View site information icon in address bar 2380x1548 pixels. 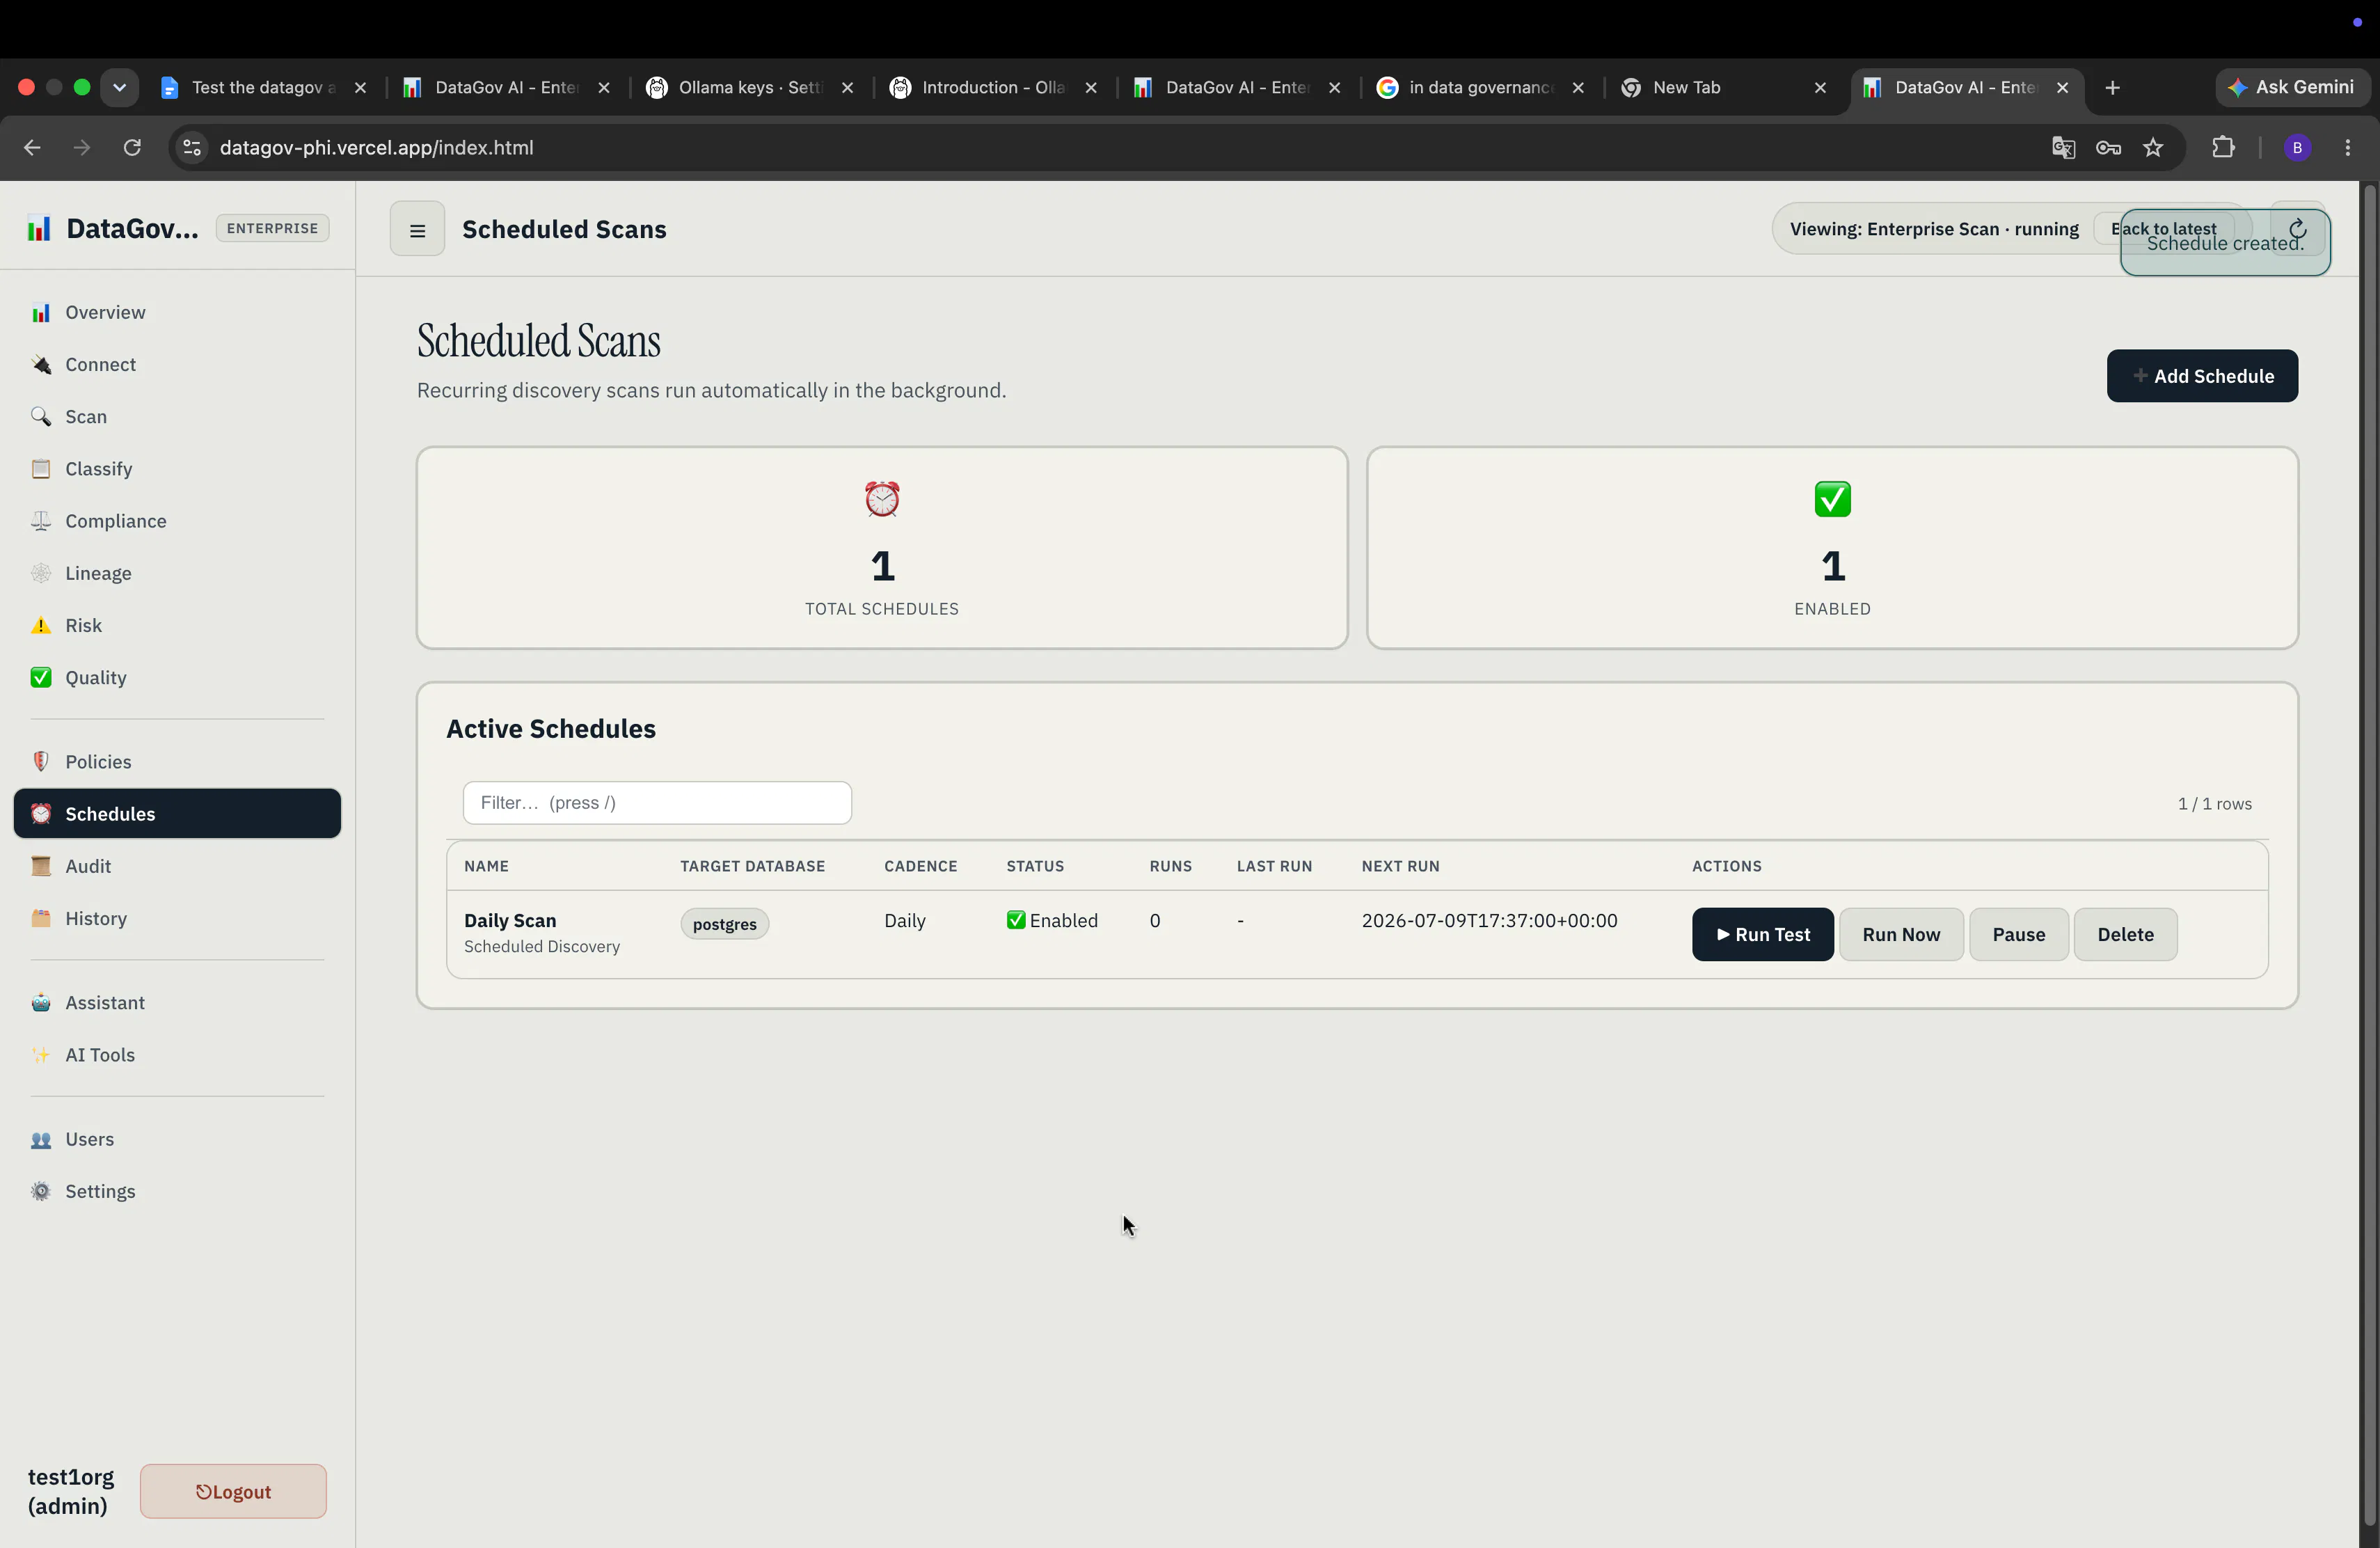(192, 148)
